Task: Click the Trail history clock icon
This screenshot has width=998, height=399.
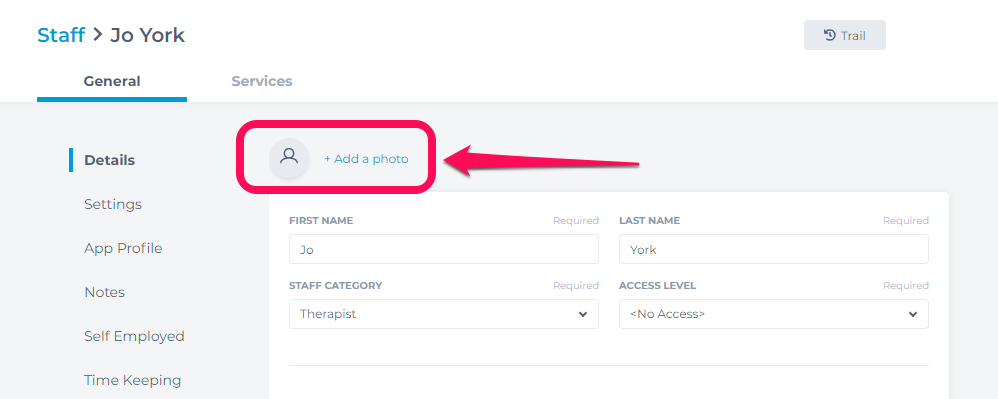Action: (829, 35)
